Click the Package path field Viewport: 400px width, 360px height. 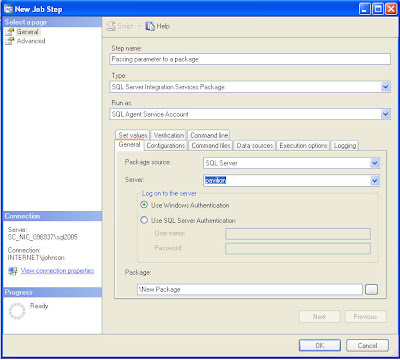coord(250,289)
